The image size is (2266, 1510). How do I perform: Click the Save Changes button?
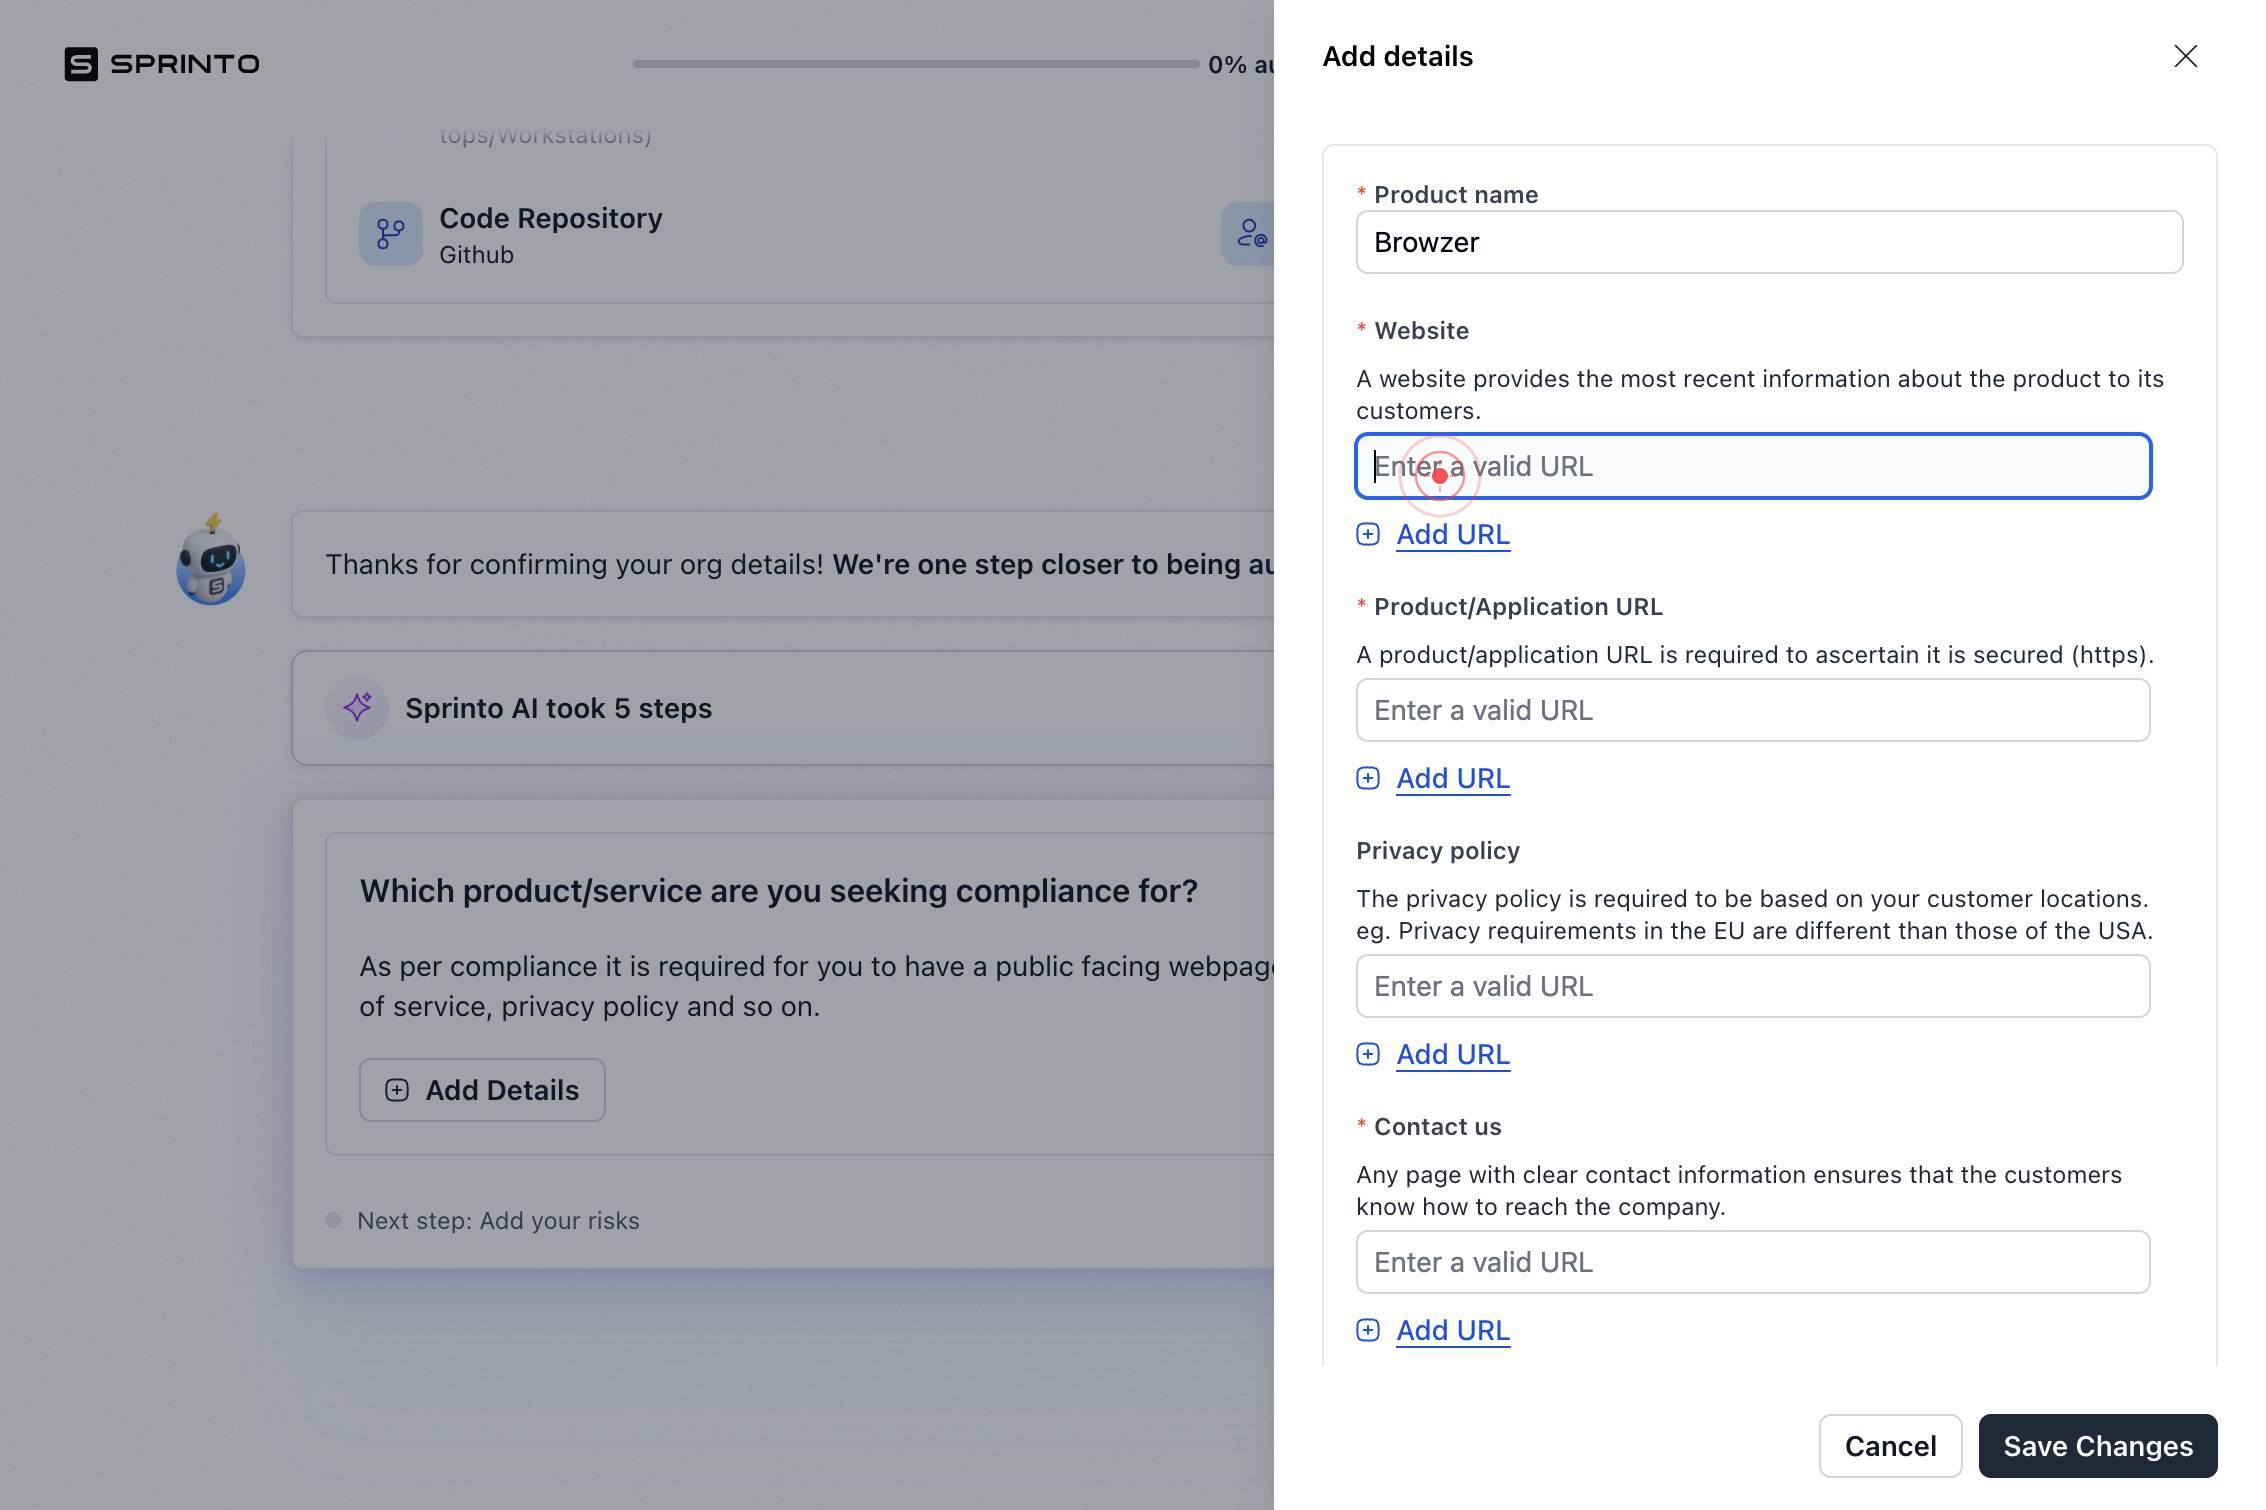pyautogui.click(x=2098, y=1446)
